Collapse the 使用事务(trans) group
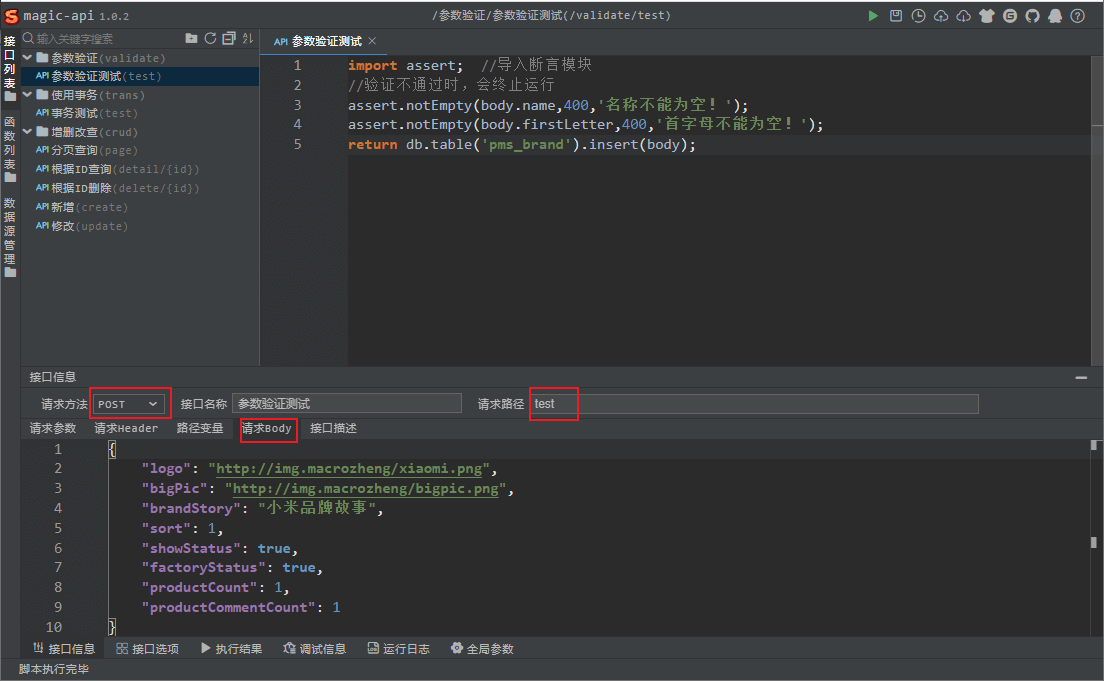The width and height of the screenshot is (1104, 681). pyautogui.click(x=27, y=94)
